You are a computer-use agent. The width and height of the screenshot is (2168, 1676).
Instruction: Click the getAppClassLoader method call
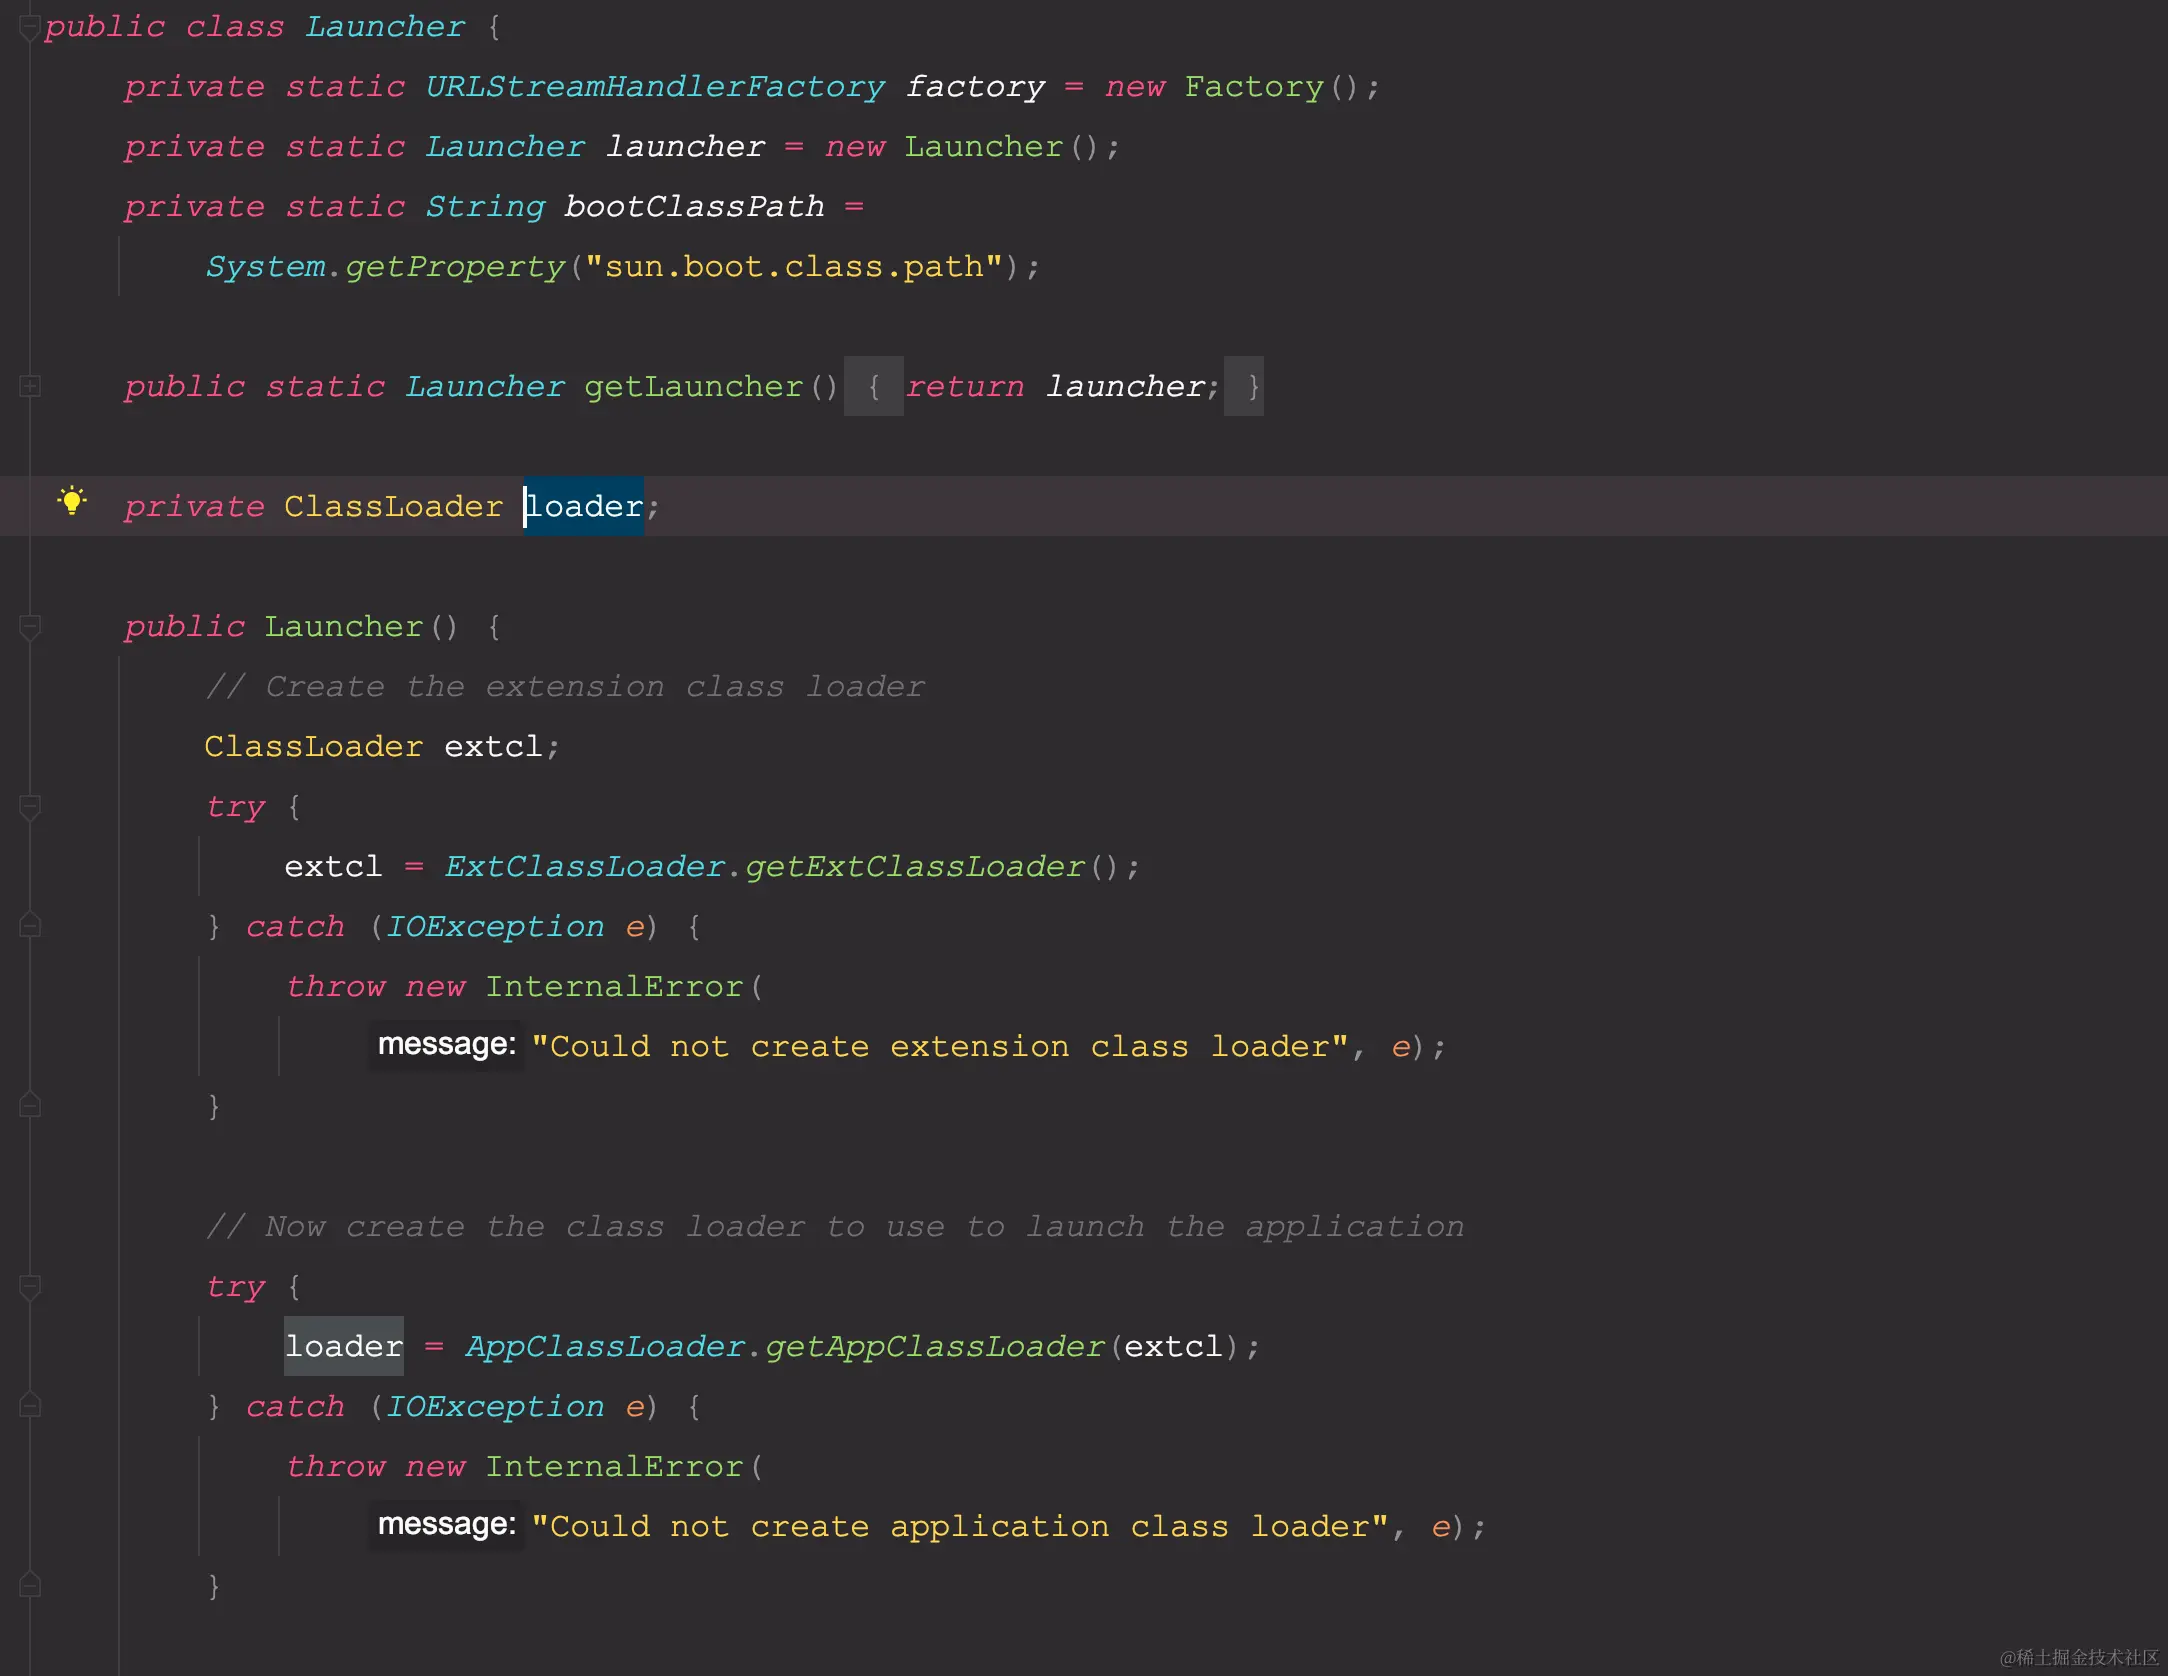coord(934,1347)
